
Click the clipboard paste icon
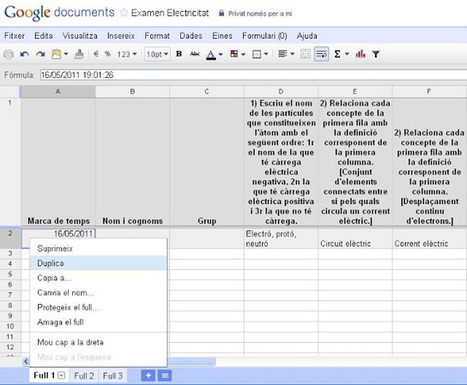(56, 54)
